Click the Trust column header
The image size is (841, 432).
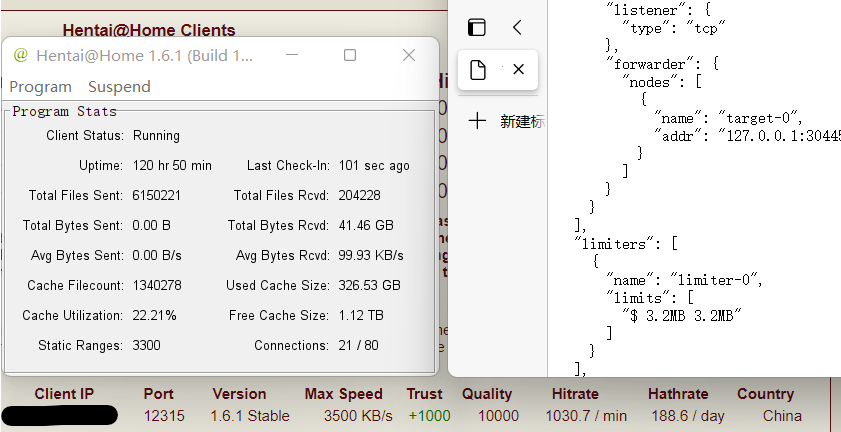coord(424,394)
